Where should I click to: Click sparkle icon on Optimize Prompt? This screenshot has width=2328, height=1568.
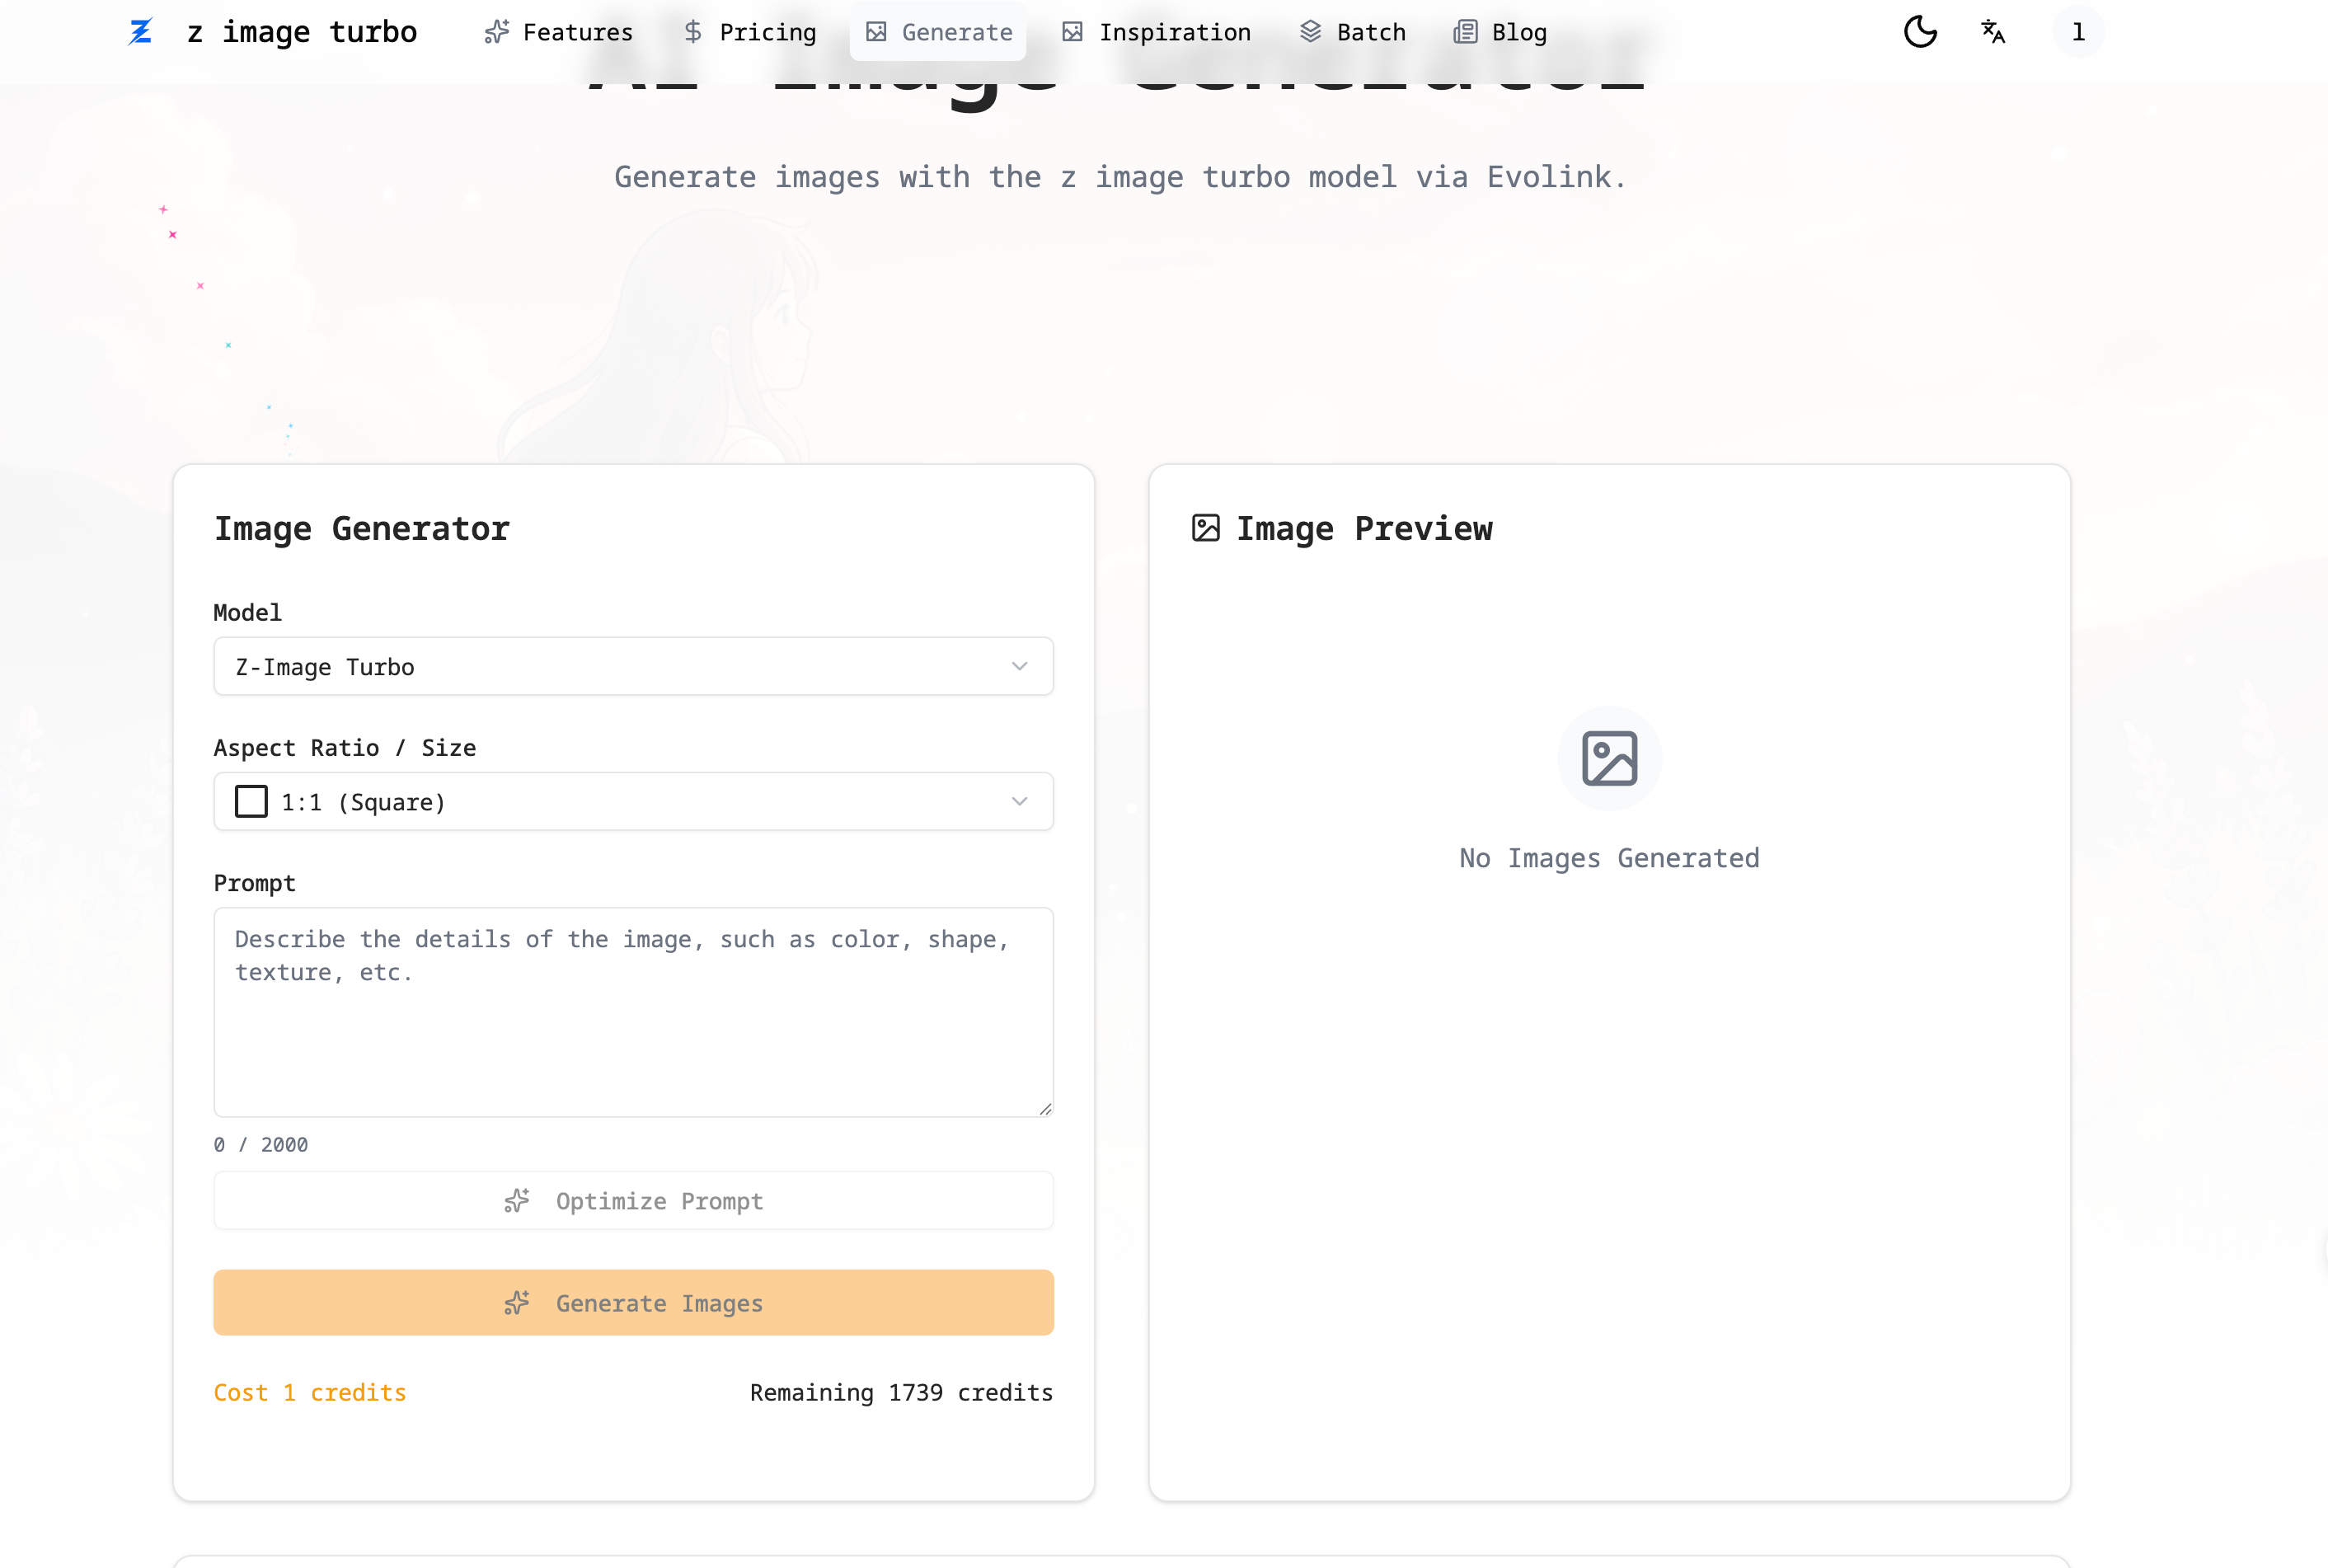coord(517,1200)
